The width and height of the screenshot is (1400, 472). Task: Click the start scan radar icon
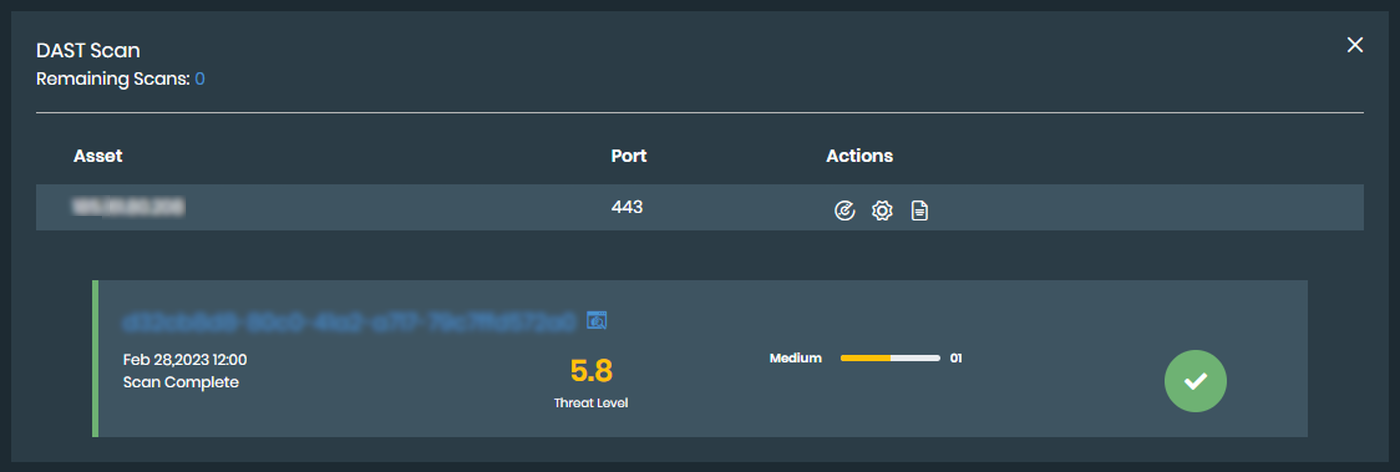(845, 211)
